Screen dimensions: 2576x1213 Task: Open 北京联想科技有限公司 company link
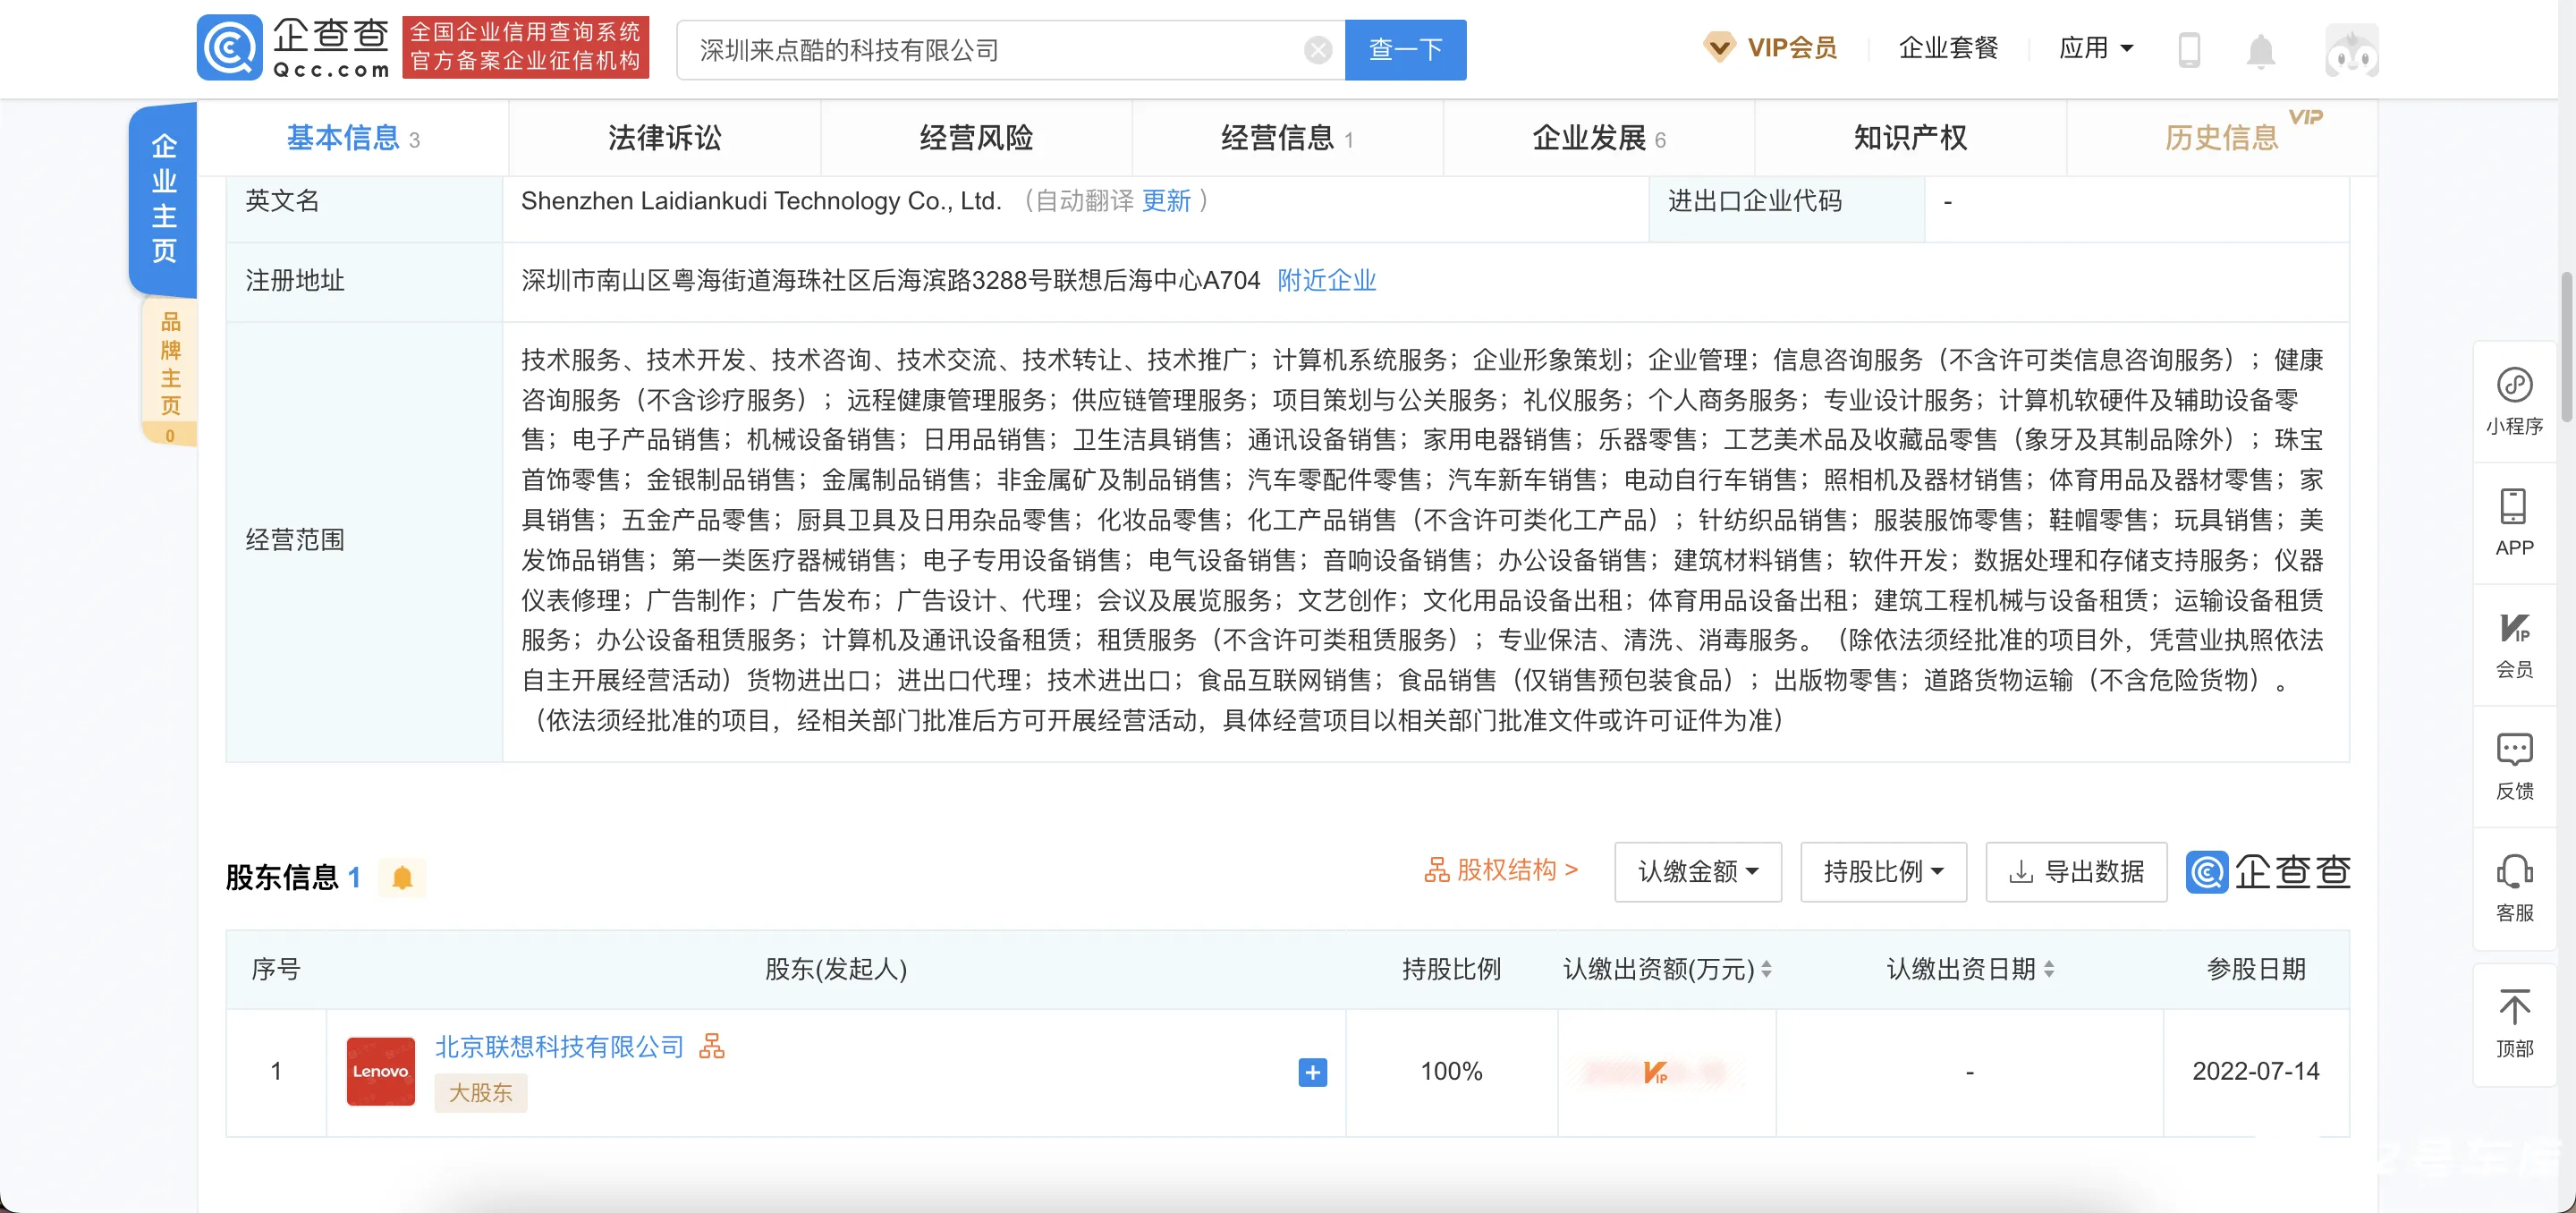pos(559,1046)
